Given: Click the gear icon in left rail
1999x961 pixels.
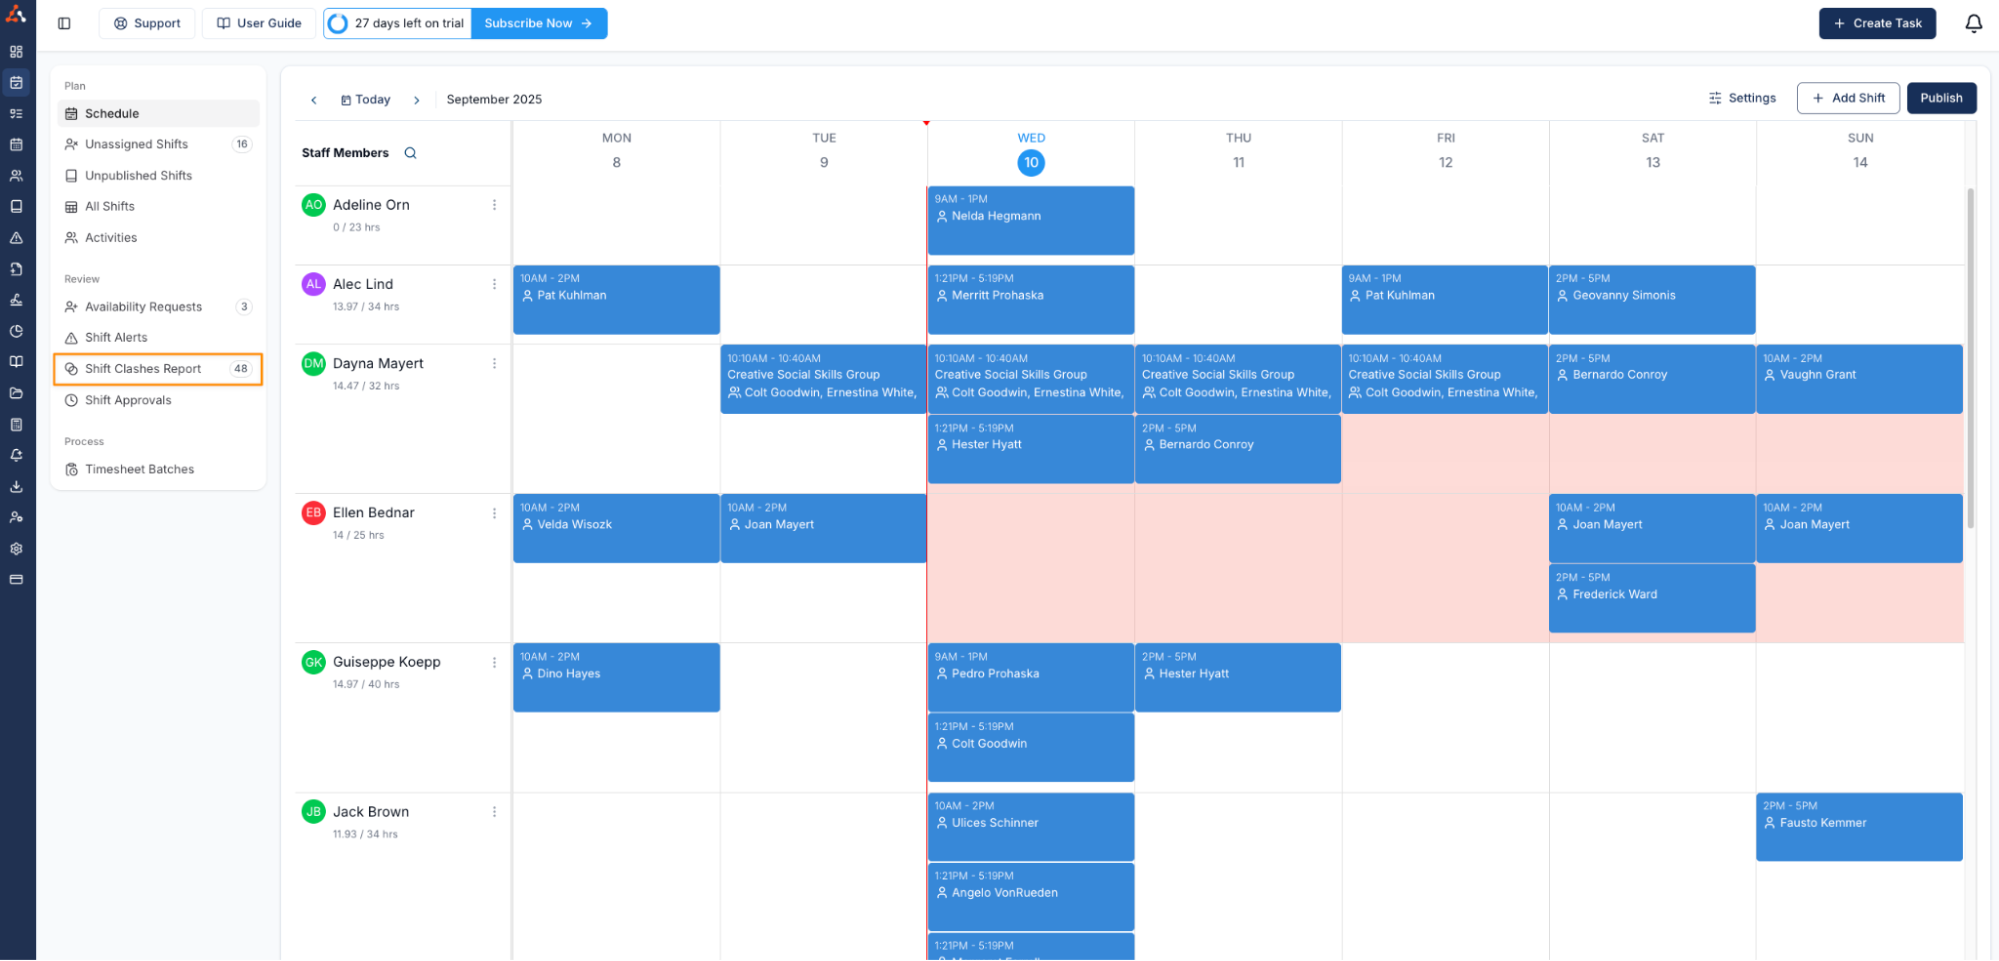Looking at the screenshot, I should pyautogui.click(x=16, y=549).
